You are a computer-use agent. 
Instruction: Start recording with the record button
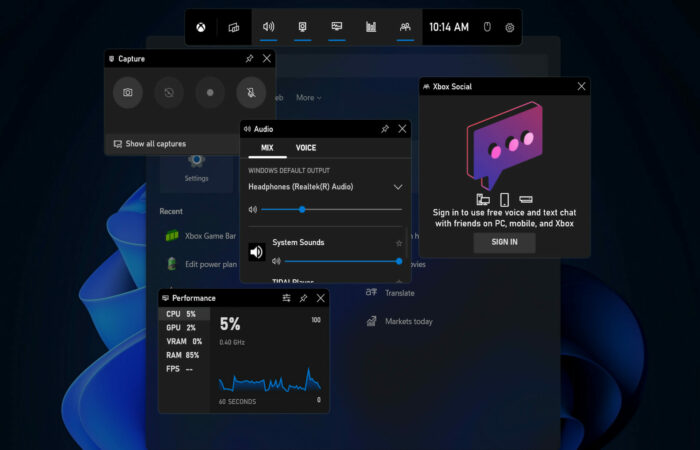(210, 92)
